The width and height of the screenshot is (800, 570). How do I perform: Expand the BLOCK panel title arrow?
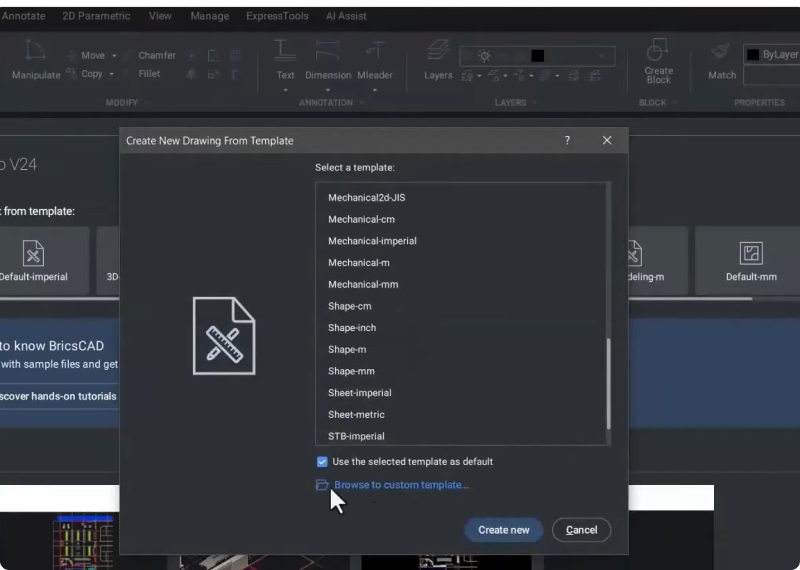[675, 103]
